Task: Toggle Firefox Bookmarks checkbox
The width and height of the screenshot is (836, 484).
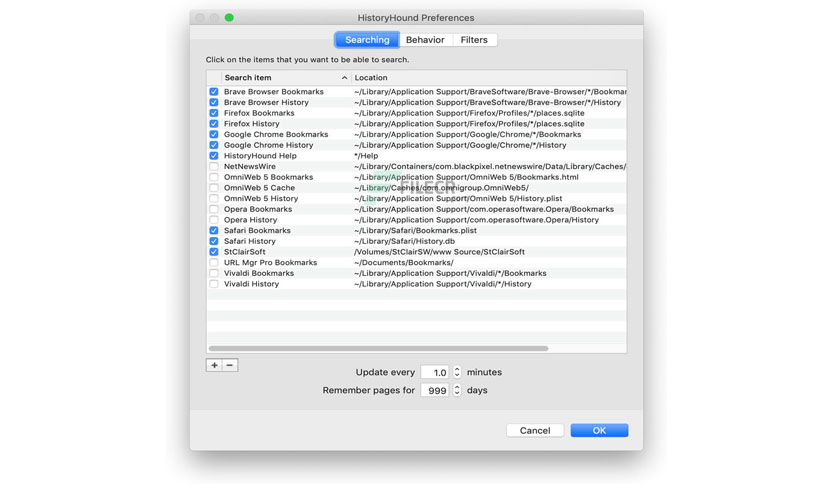Action: point(214,113)
